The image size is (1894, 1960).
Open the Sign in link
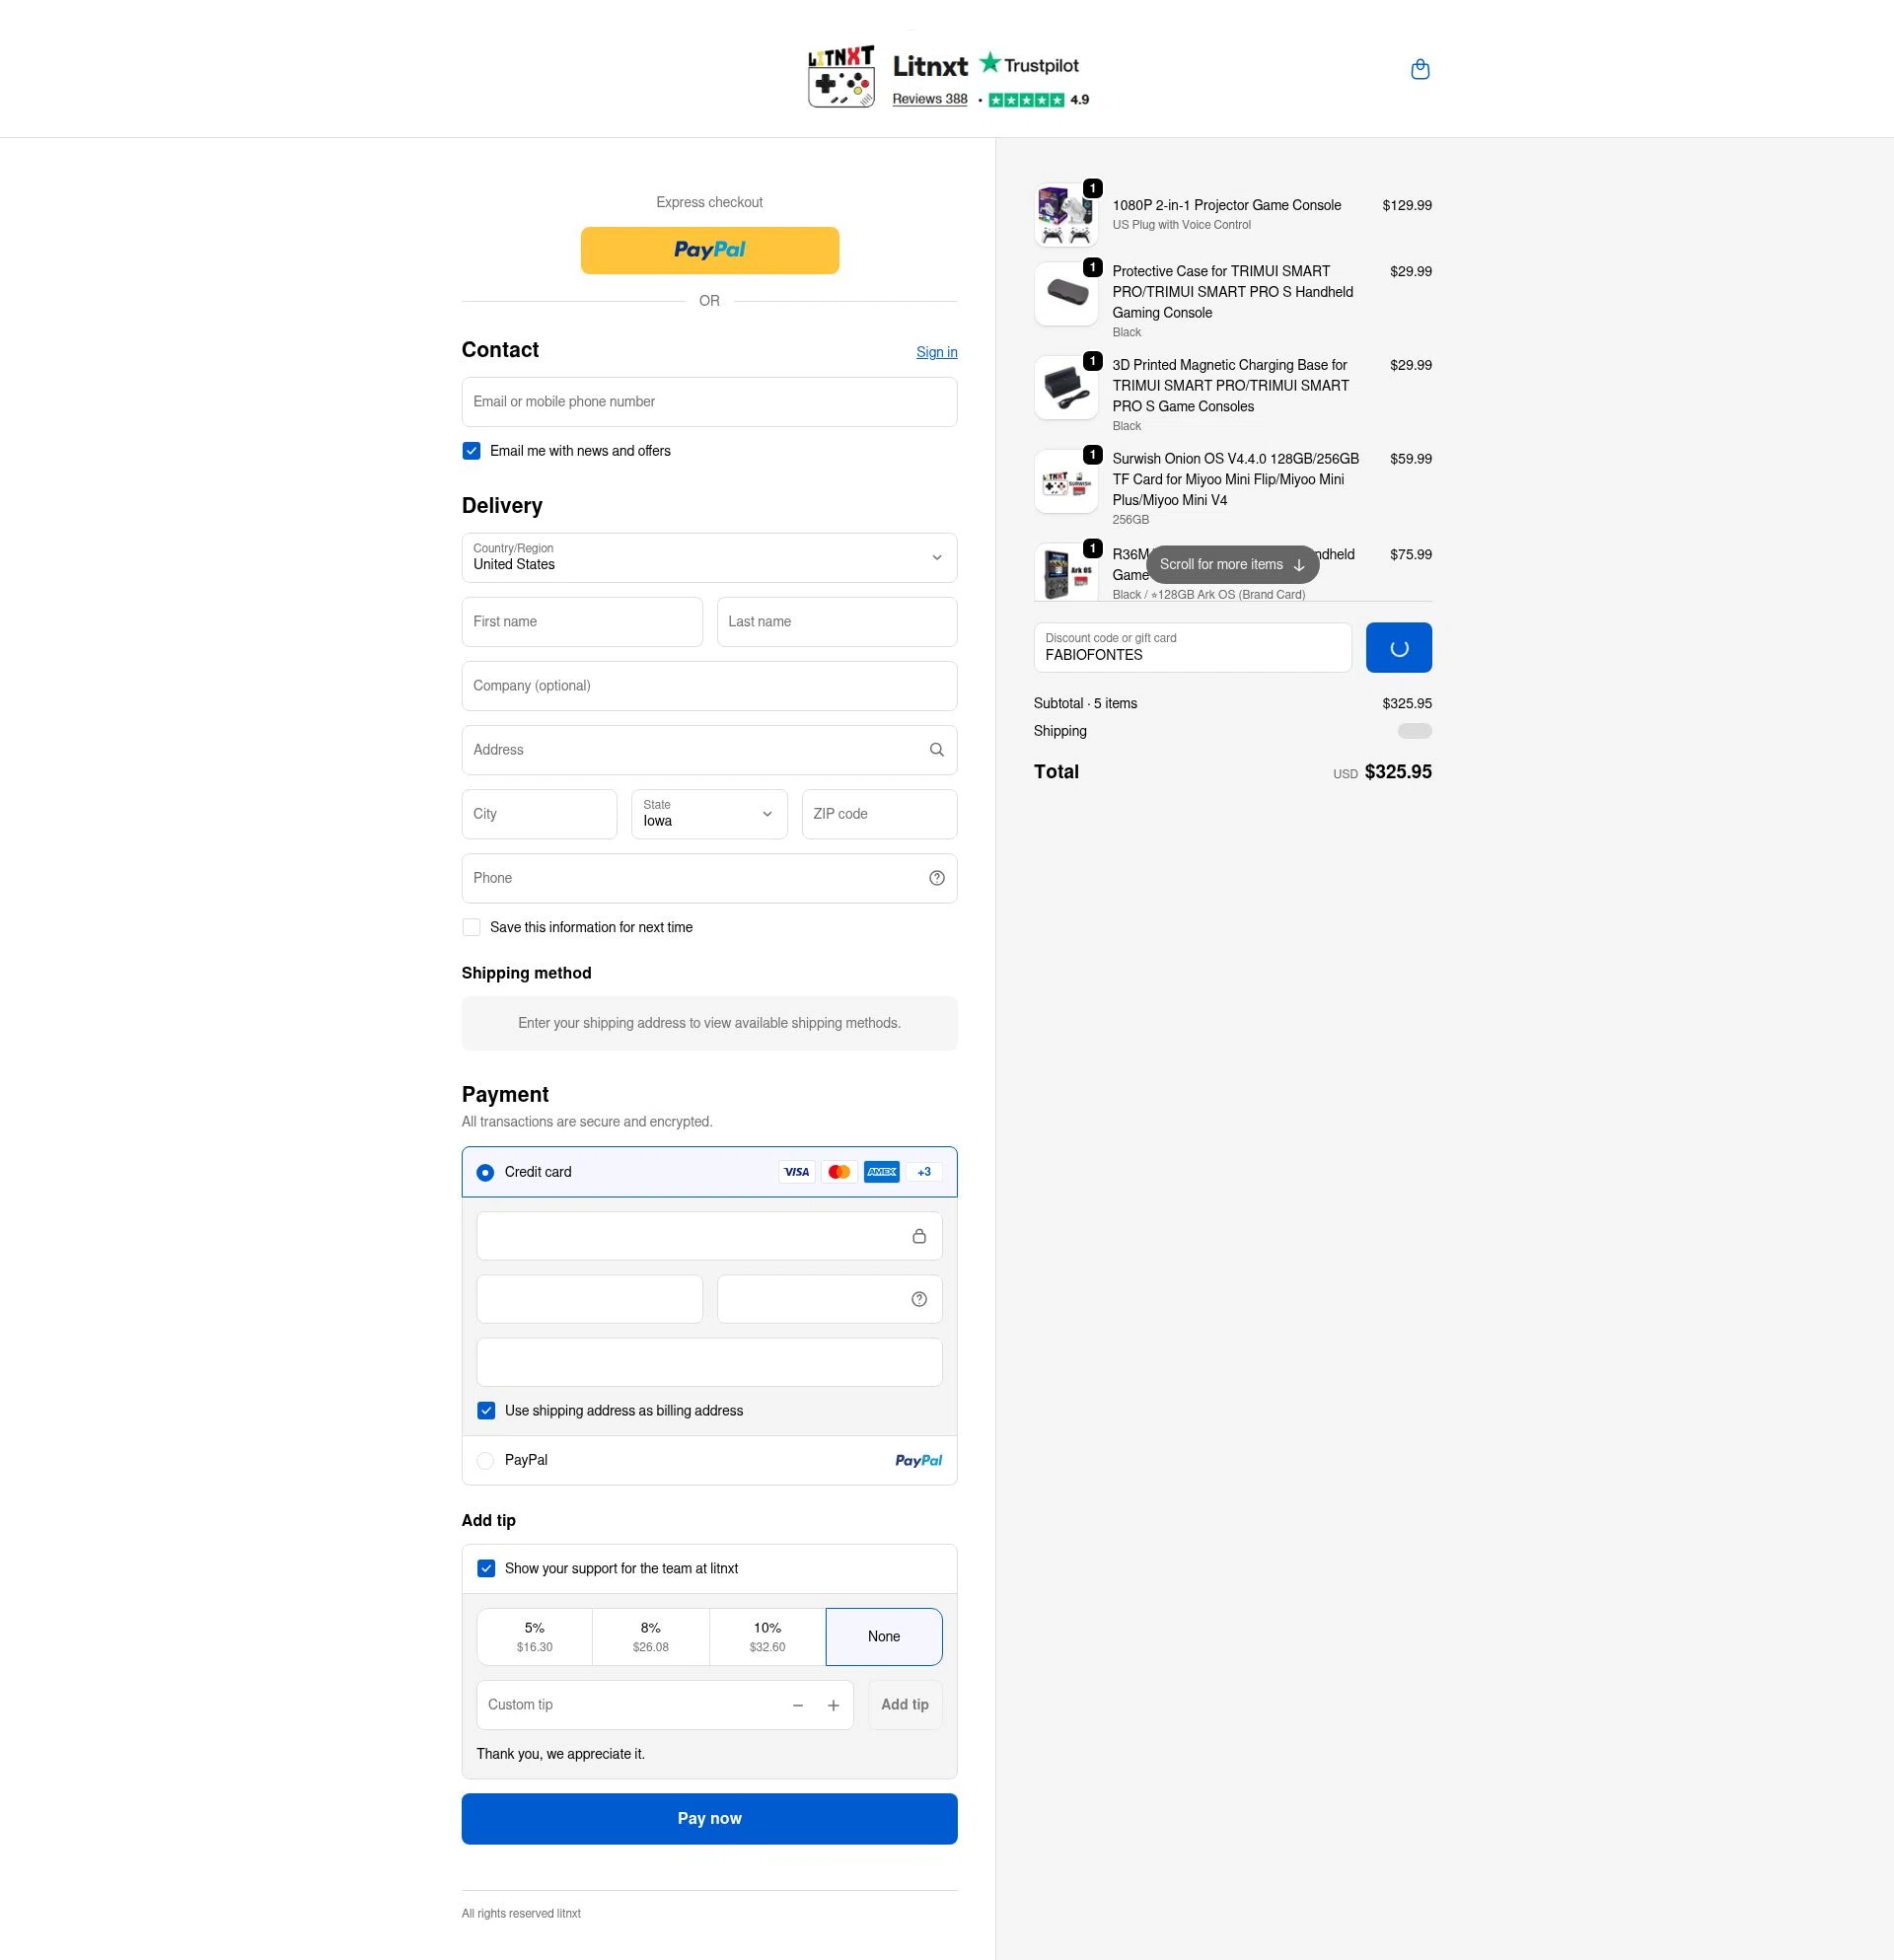click(x=935, y=352)
